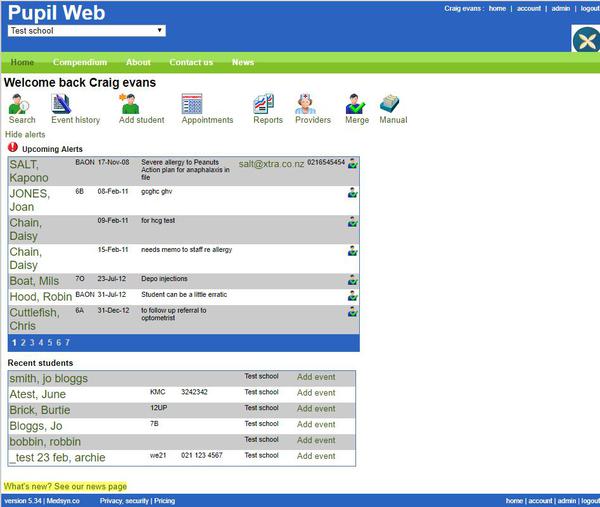
Task: Click the logout link in header
Action: [x=589, y=8]
